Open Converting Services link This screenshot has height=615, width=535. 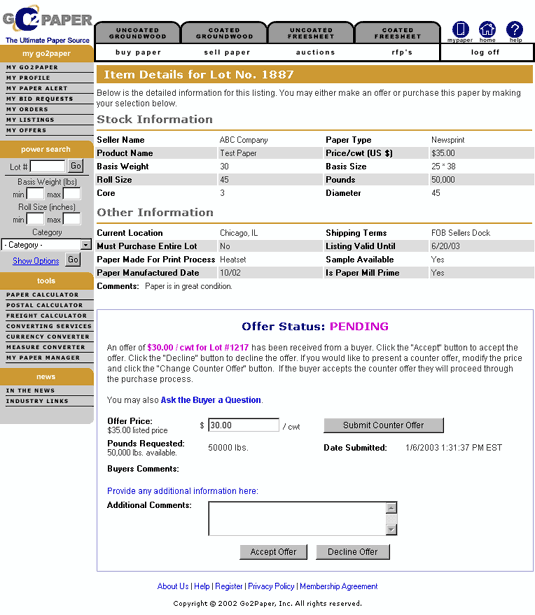pos(49,326)
